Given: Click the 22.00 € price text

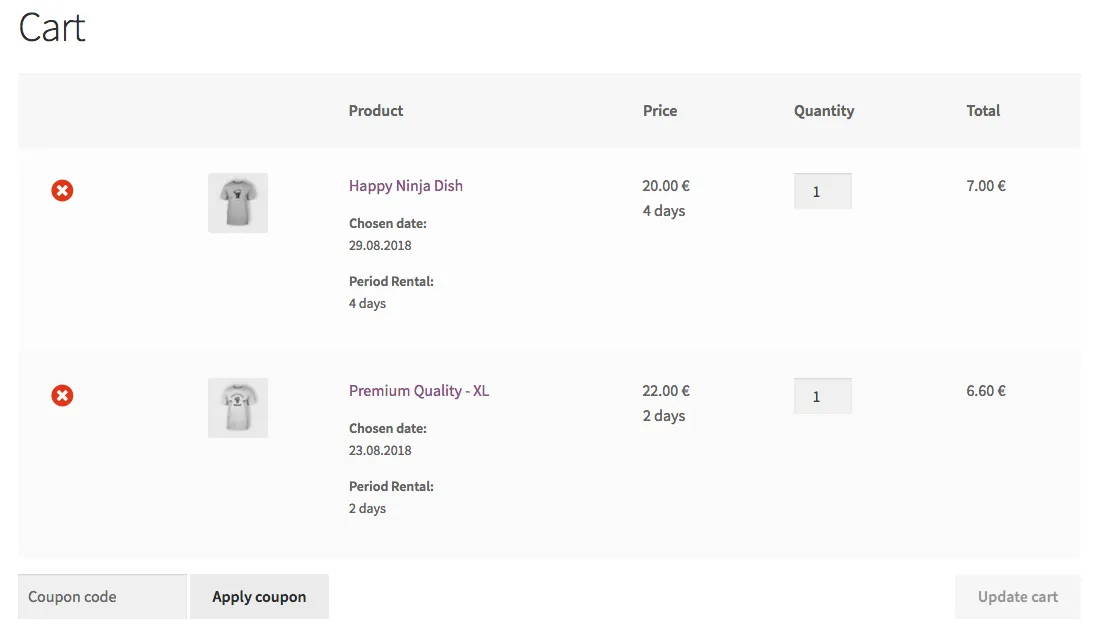Looking at the screenshot, I should (666, 391).
